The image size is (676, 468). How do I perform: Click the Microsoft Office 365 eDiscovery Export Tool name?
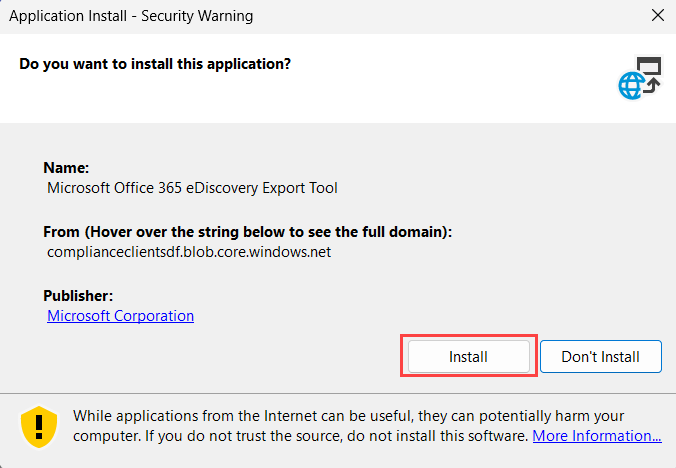click(193, 188)
